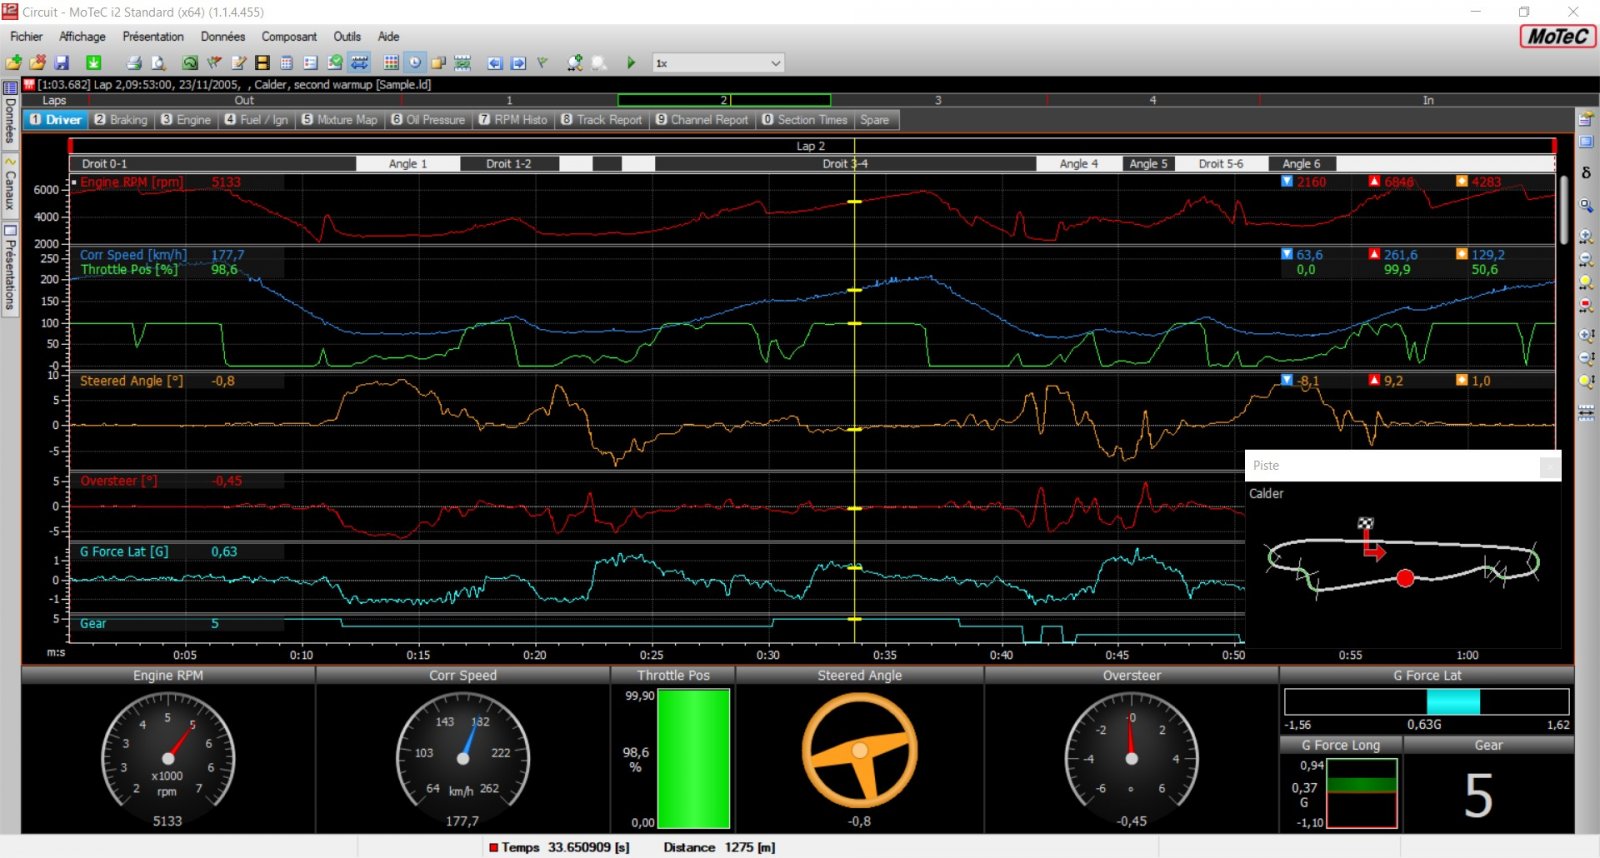Click the Angle 4 section label
Viewport: 1600px width, 858px height.
coord(1078,164)
